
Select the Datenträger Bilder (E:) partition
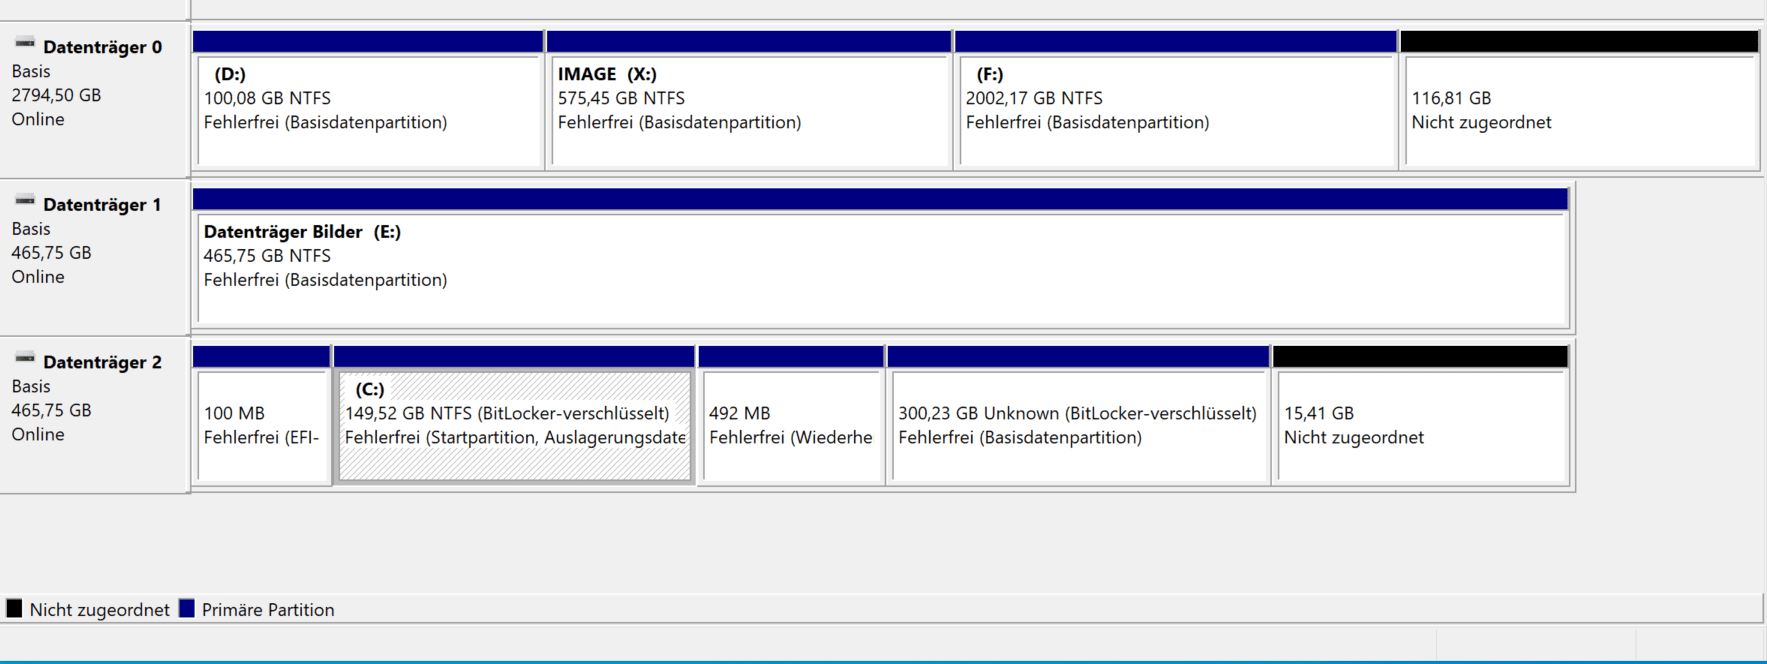point(880,267)
